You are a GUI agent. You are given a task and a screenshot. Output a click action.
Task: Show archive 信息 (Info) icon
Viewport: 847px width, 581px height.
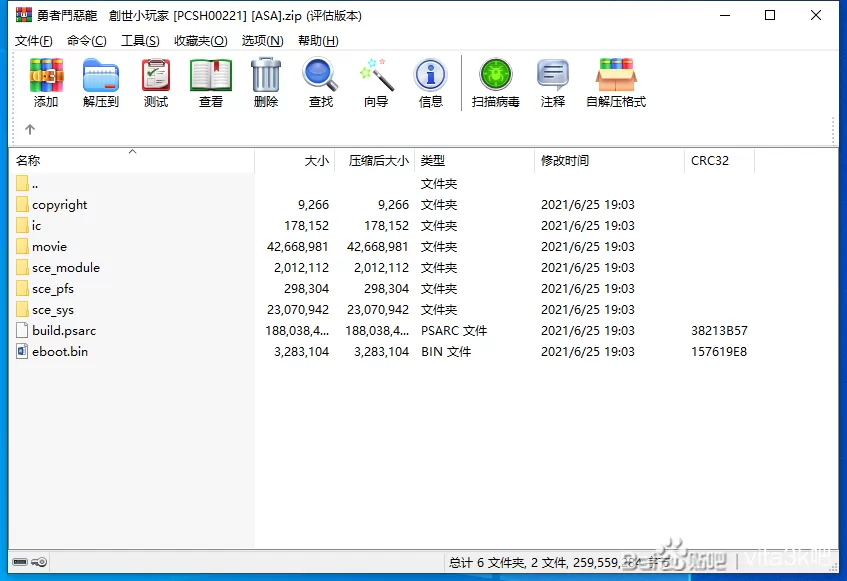point(431,75)
